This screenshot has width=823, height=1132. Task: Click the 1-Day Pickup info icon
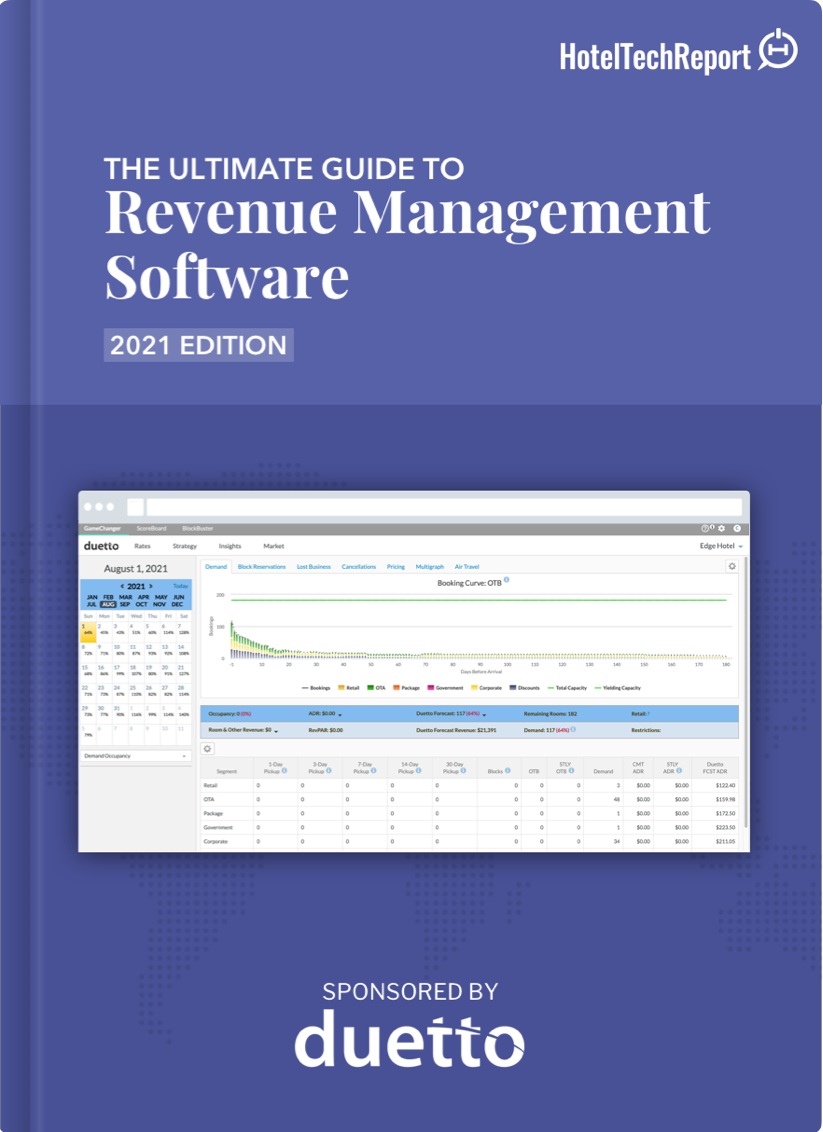click(284, 770)
